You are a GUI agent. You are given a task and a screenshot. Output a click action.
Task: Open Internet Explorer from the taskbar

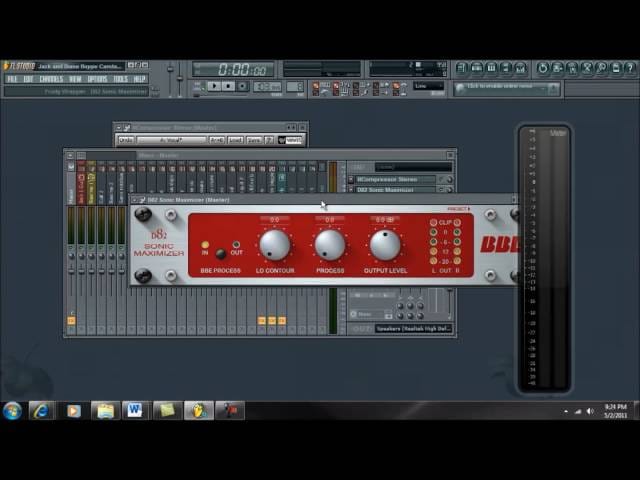pos(41,411)
